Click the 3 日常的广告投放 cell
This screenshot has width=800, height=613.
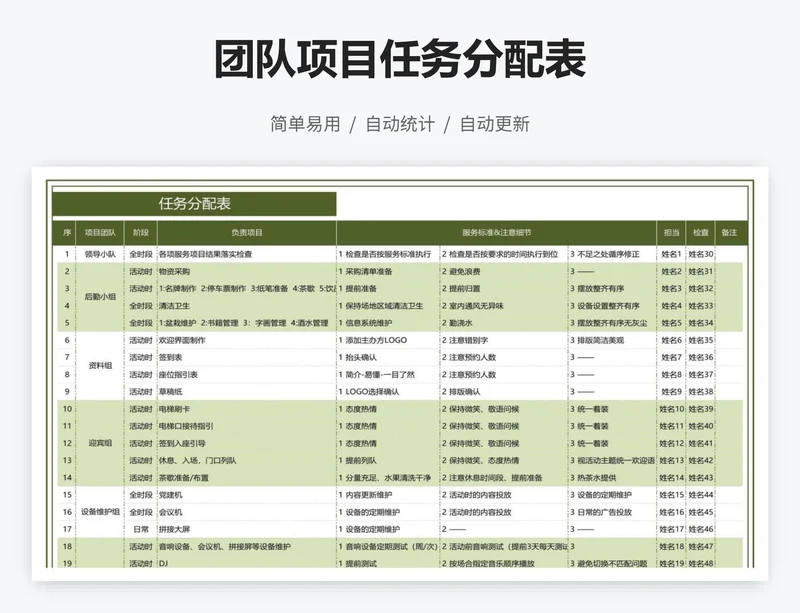(x=612, y=512)
